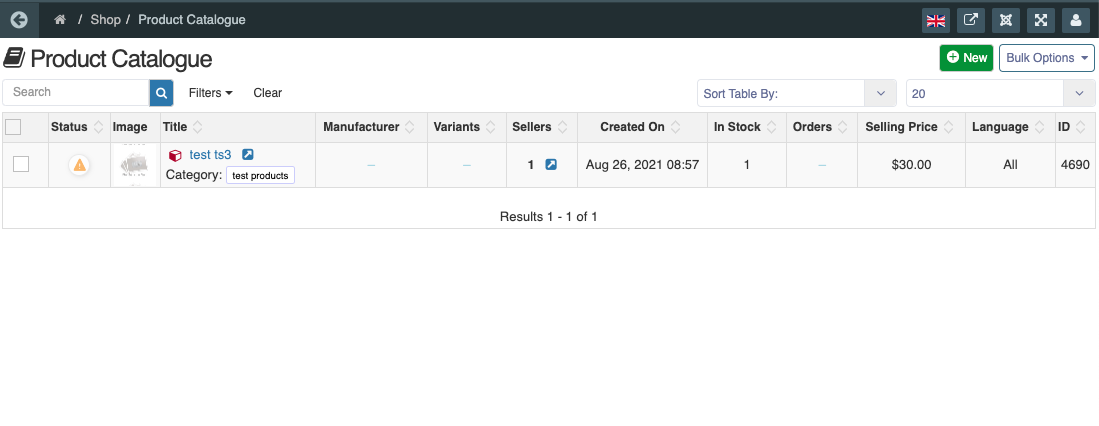Tick the select-all checkbox in table header
Image resolution: width=1099 pixels, height=426 pixels.
[13, 127]
